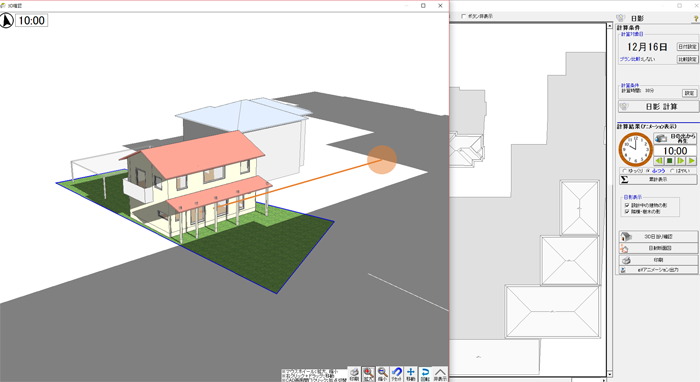Click the blue reset view arrow icon
This screenshot has height=382, width=700.
397,374
